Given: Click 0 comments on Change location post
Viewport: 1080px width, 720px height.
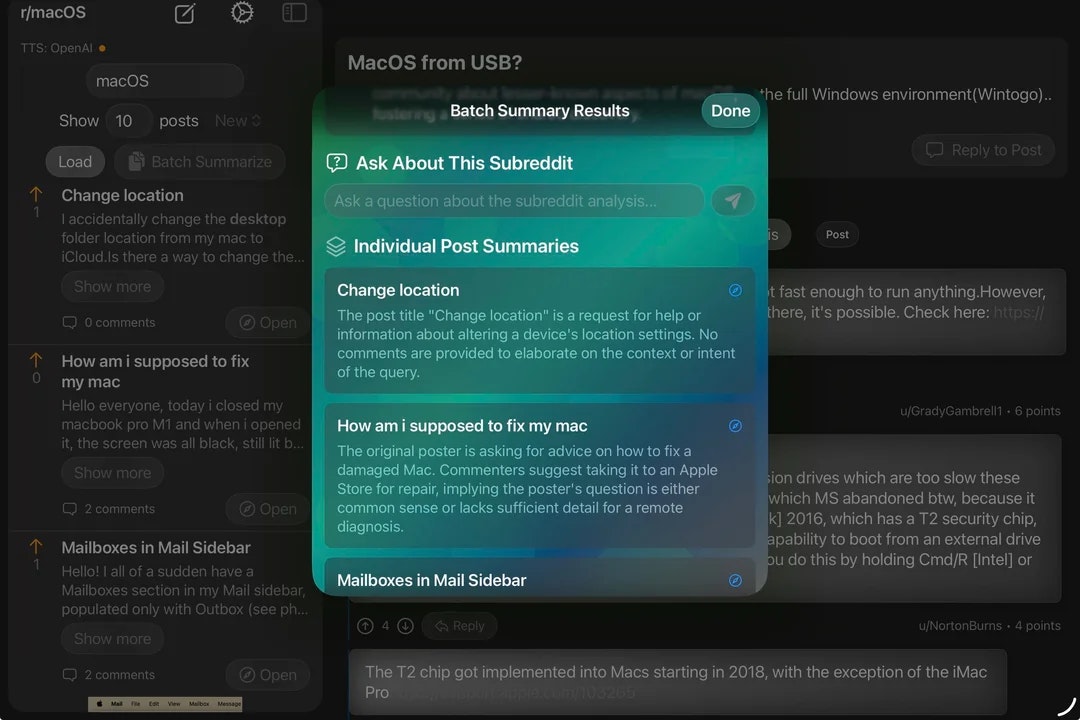Looking at the screenshot, I should [109, 322].
